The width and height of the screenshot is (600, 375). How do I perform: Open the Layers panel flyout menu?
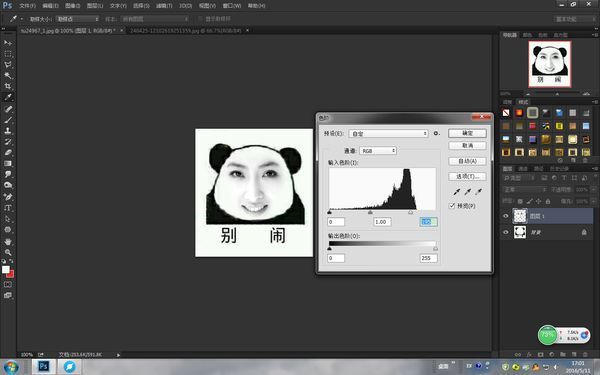coord(594,168)
